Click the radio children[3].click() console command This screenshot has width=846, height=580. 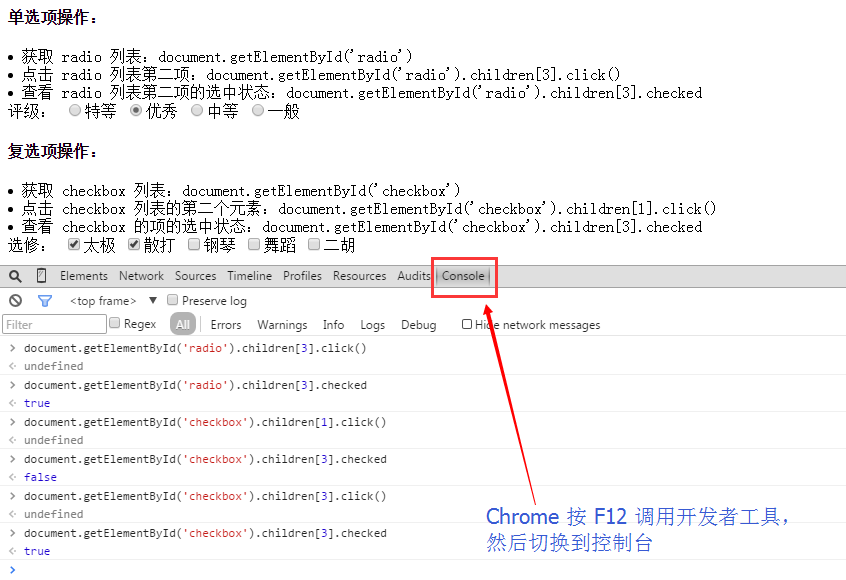[x=195, y=348]
